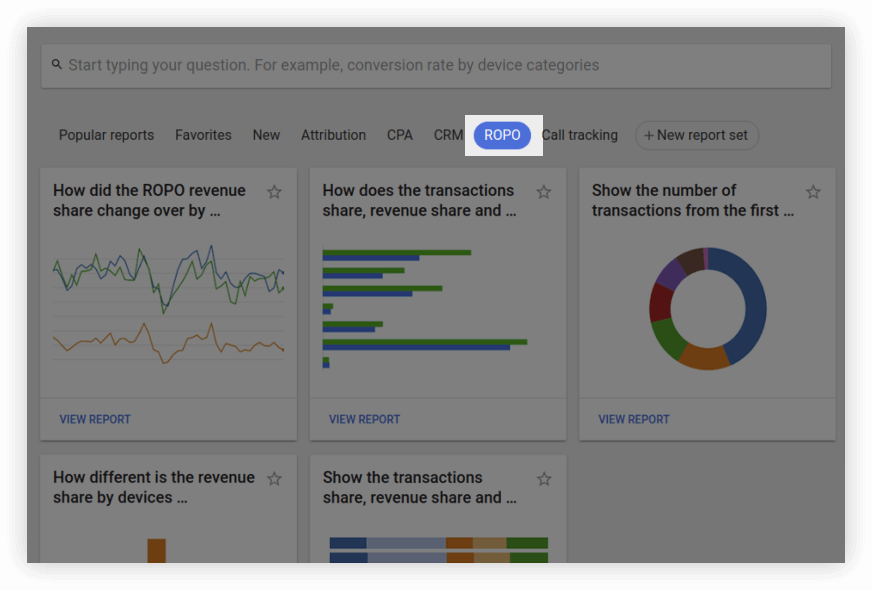872x590 pixels.
Task: Star the number of transactions report
Action: click(813, 192)
